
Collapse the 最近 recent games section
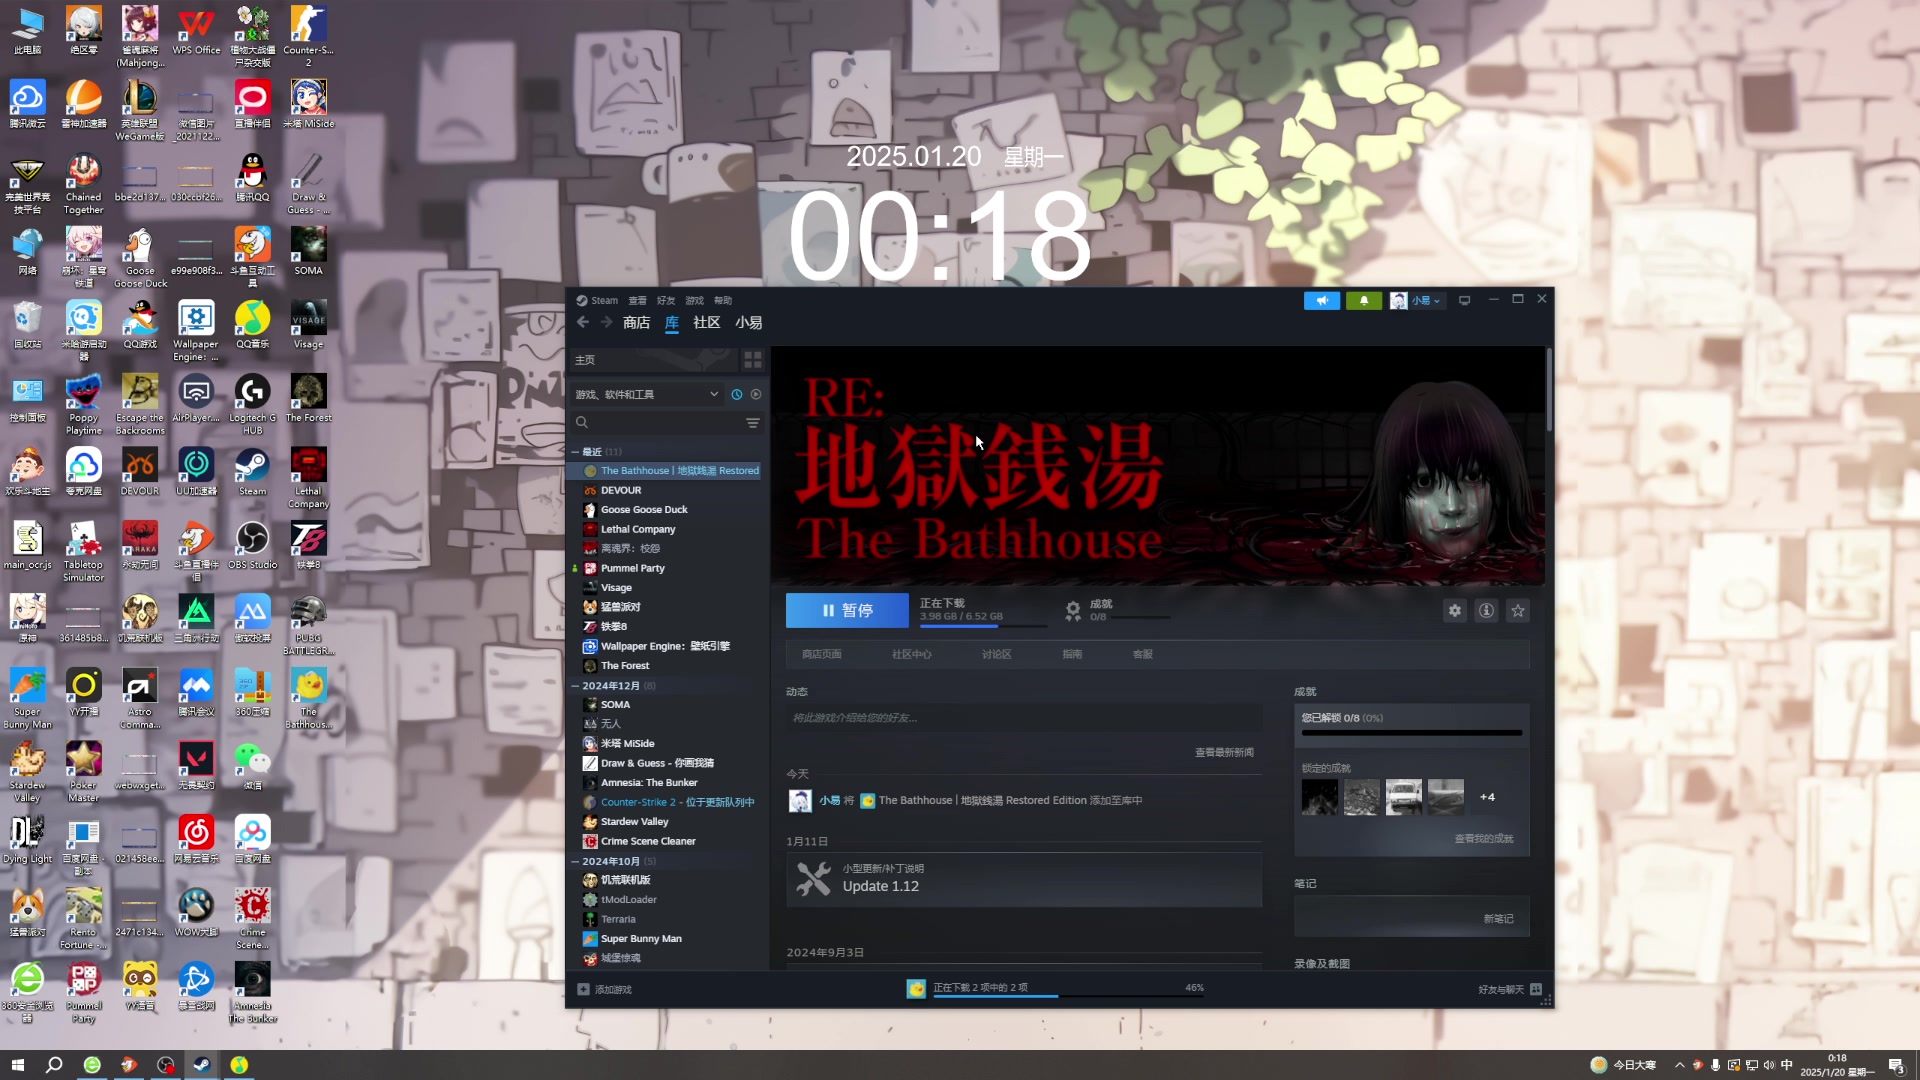pos(575,452)
